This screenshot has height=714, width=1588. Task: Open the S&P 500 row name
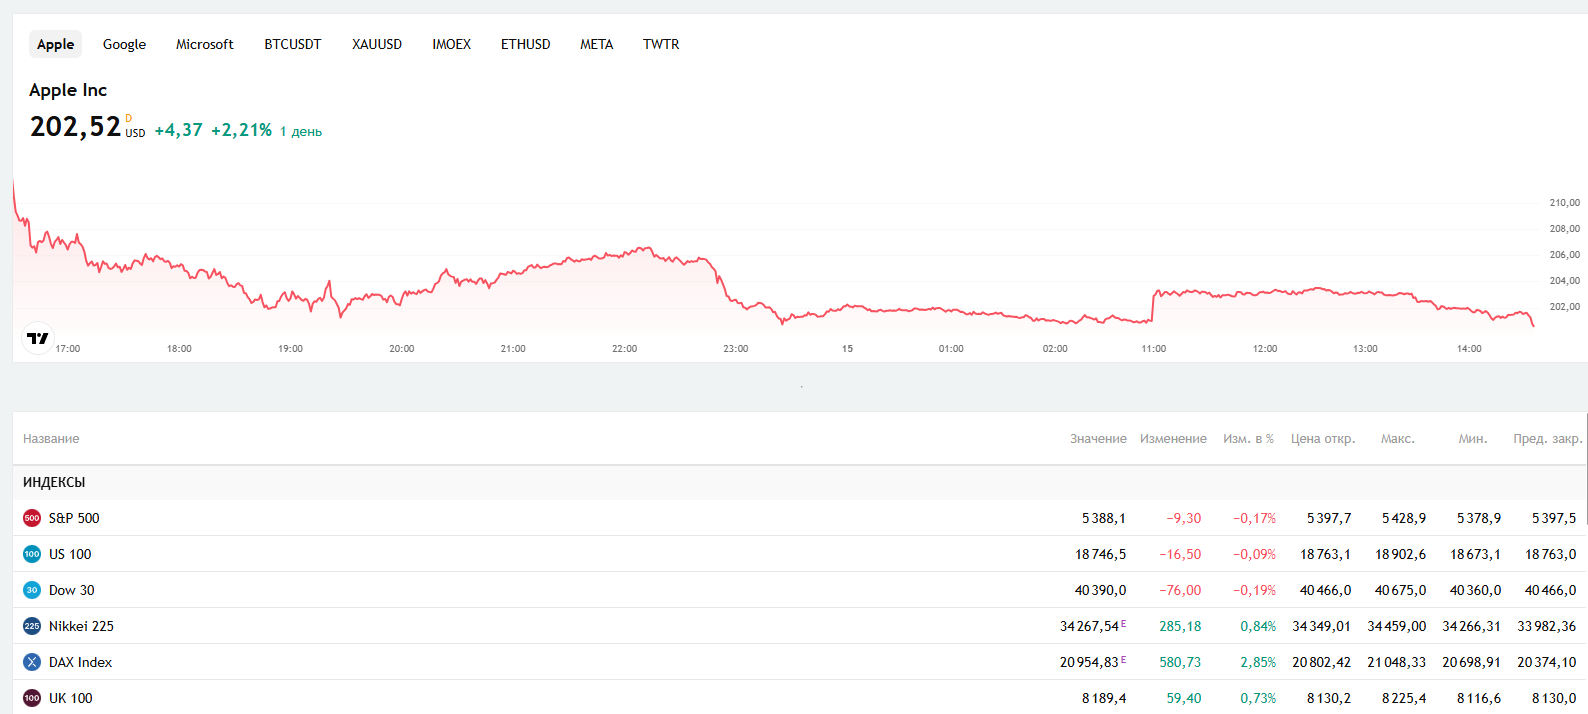74,518
